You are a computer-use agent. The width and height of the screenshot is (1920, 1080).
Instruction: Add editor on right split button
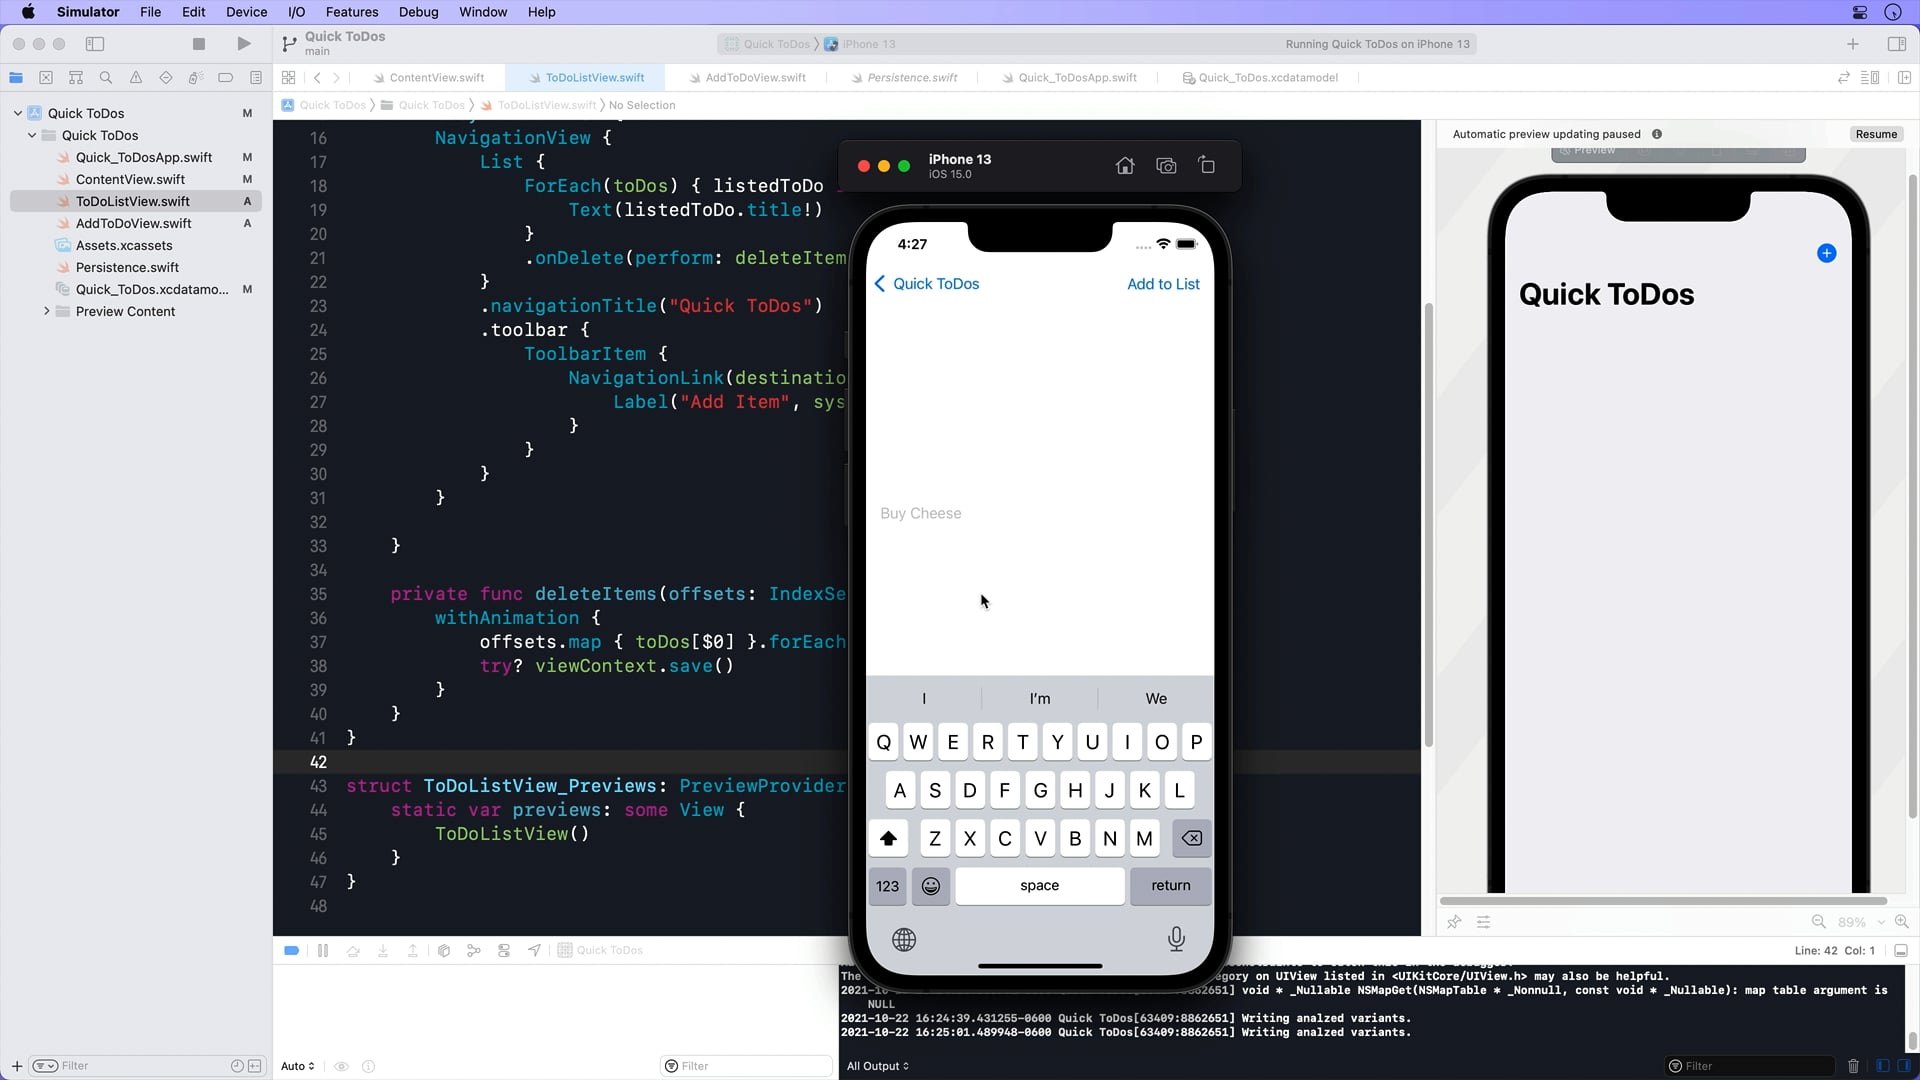1904,78
